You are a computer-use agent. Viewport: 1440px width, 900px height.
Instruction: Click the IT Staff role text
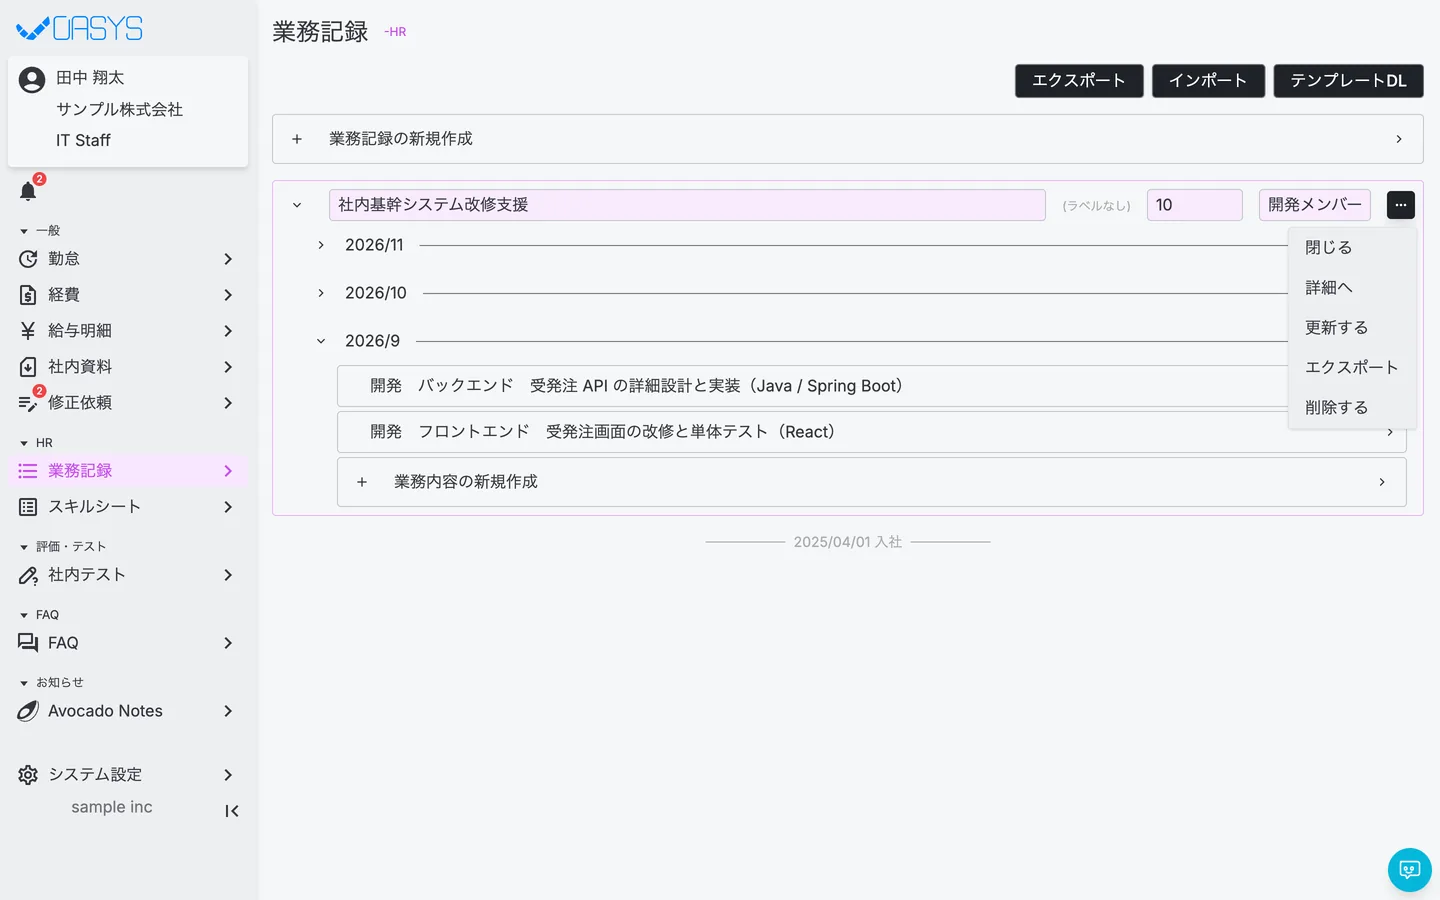pyautogui.click(x=83, y=141)
